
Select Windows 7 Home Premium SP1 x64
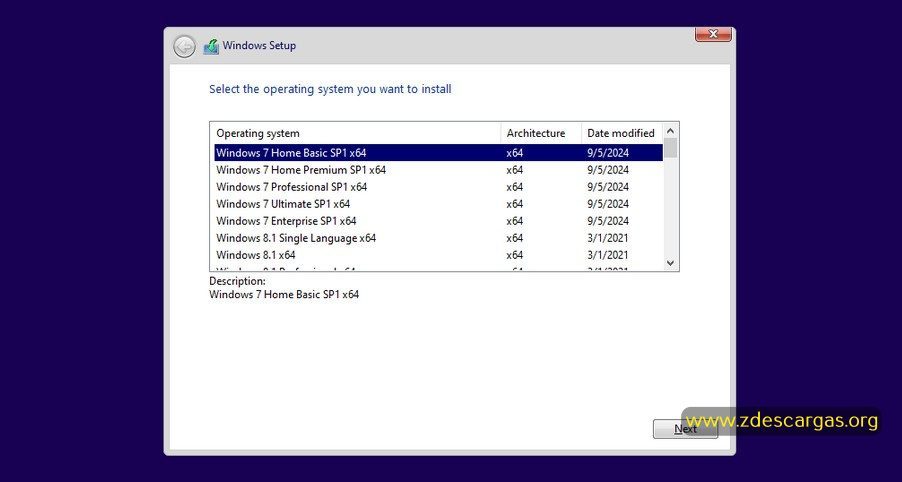[438, 170]
